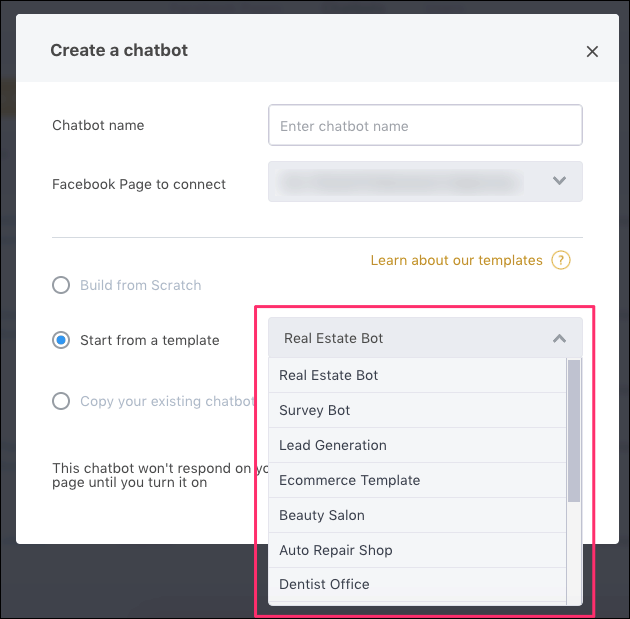Open Facebook Page to connect dropdown
Image resolution: width=630 pixels, height=619 pixels.
pos(425,182)
